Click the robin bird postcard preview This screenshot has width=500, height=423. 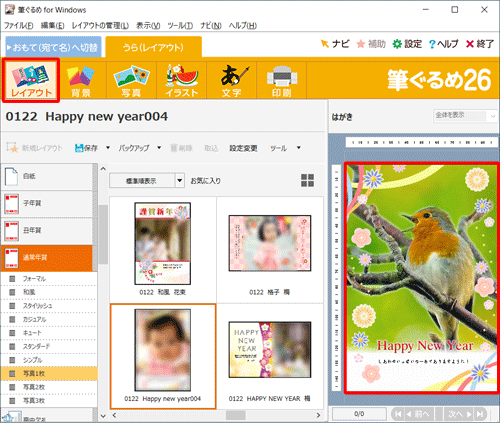point(422,278)
